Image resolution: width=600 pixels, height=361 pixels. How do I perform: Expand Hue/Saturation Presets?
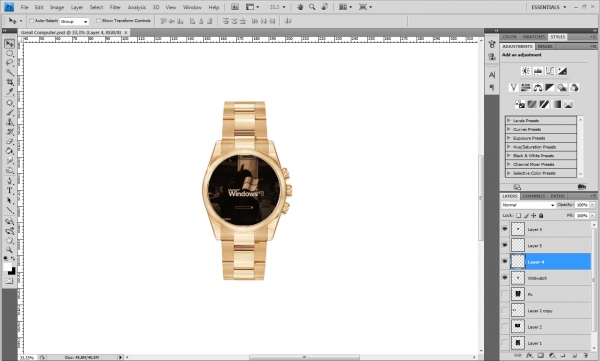coord(509,147)
